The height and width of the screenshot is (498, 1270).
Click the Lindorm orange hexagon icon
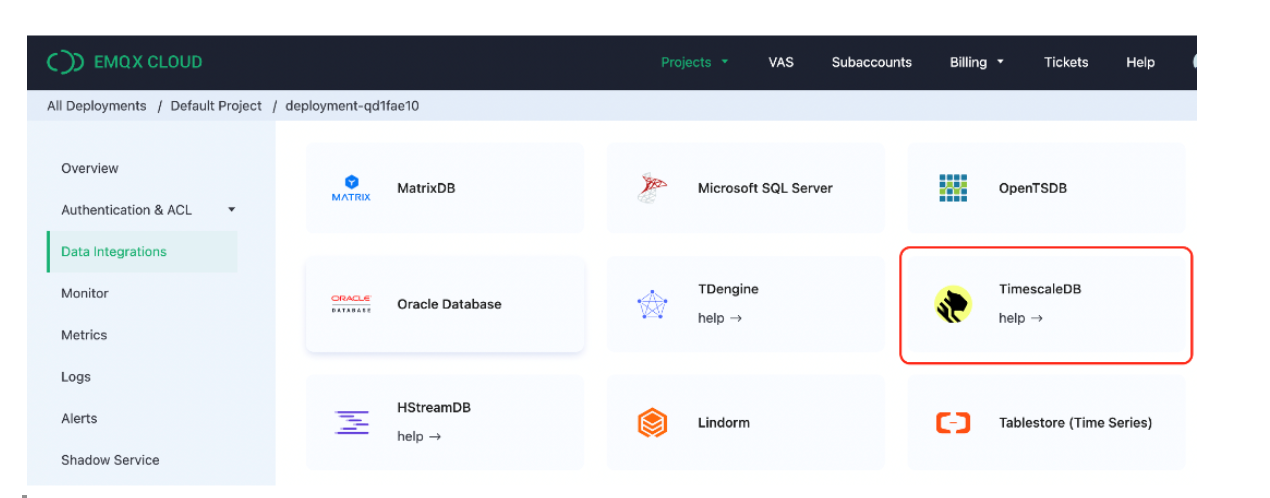[652, 423]
